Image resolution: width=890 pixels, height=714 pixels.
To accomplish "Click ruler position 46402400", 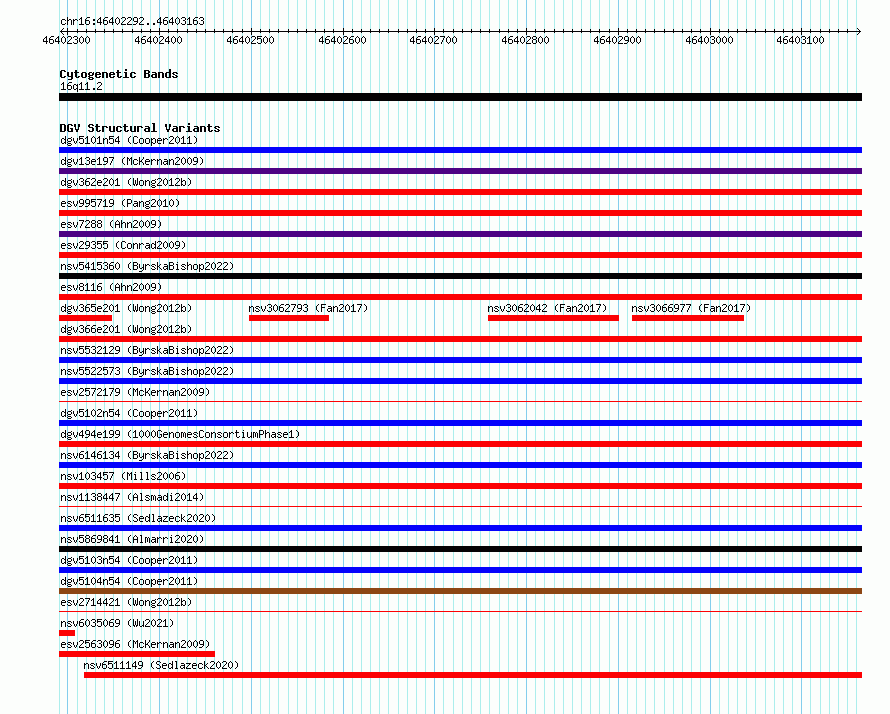I will click(x=158, y=40).
